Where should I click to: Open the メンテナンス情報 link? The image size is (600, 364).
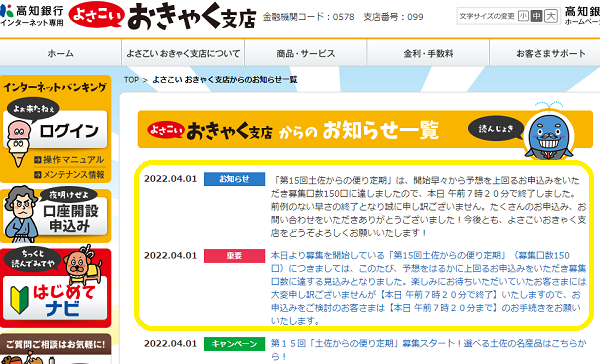73,175
